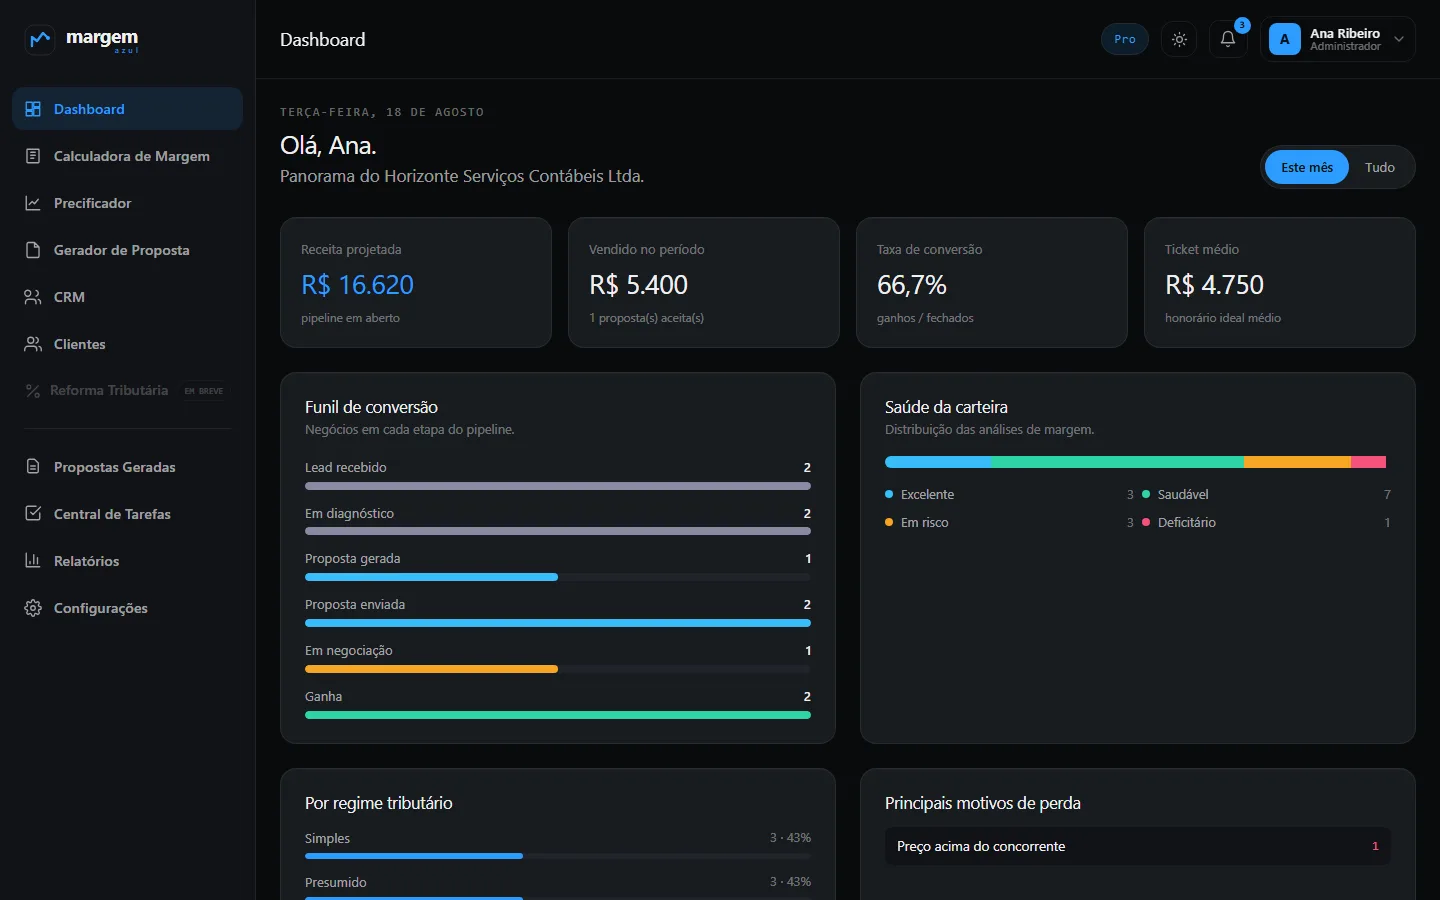Click the Olá, Ana. greeting

[328, 146]
